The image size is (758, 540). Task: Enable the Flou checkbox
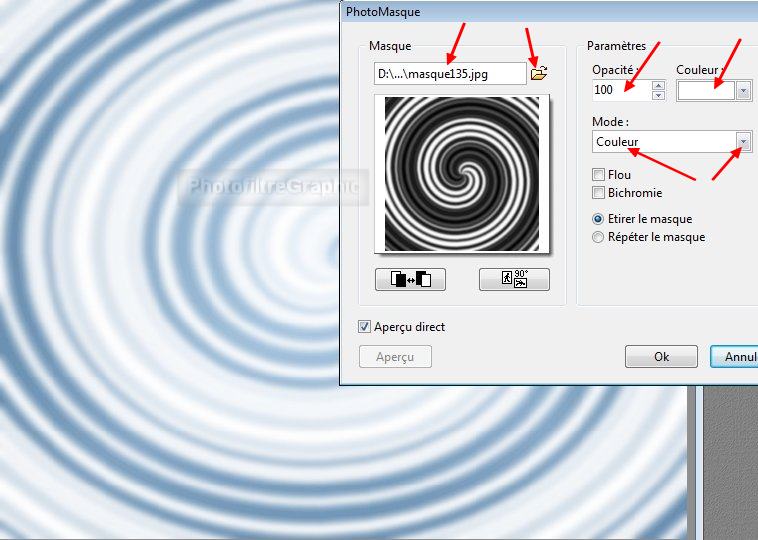tap(599, 175)
